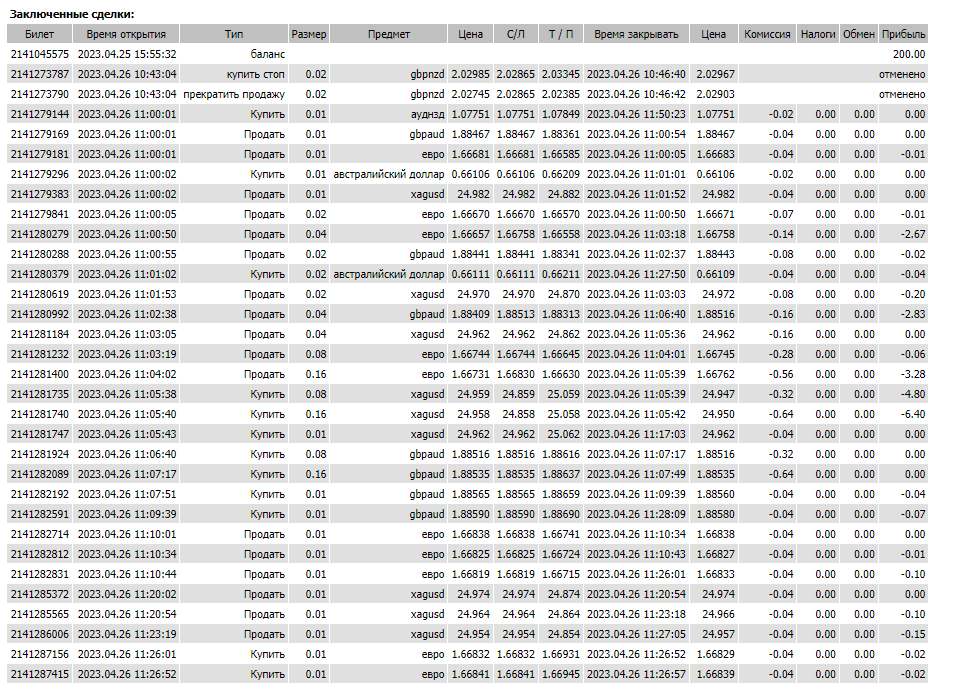This screenshot has height=688, width=959.
Task: Click the Комиссия column header
Action: tap(768, 34)
